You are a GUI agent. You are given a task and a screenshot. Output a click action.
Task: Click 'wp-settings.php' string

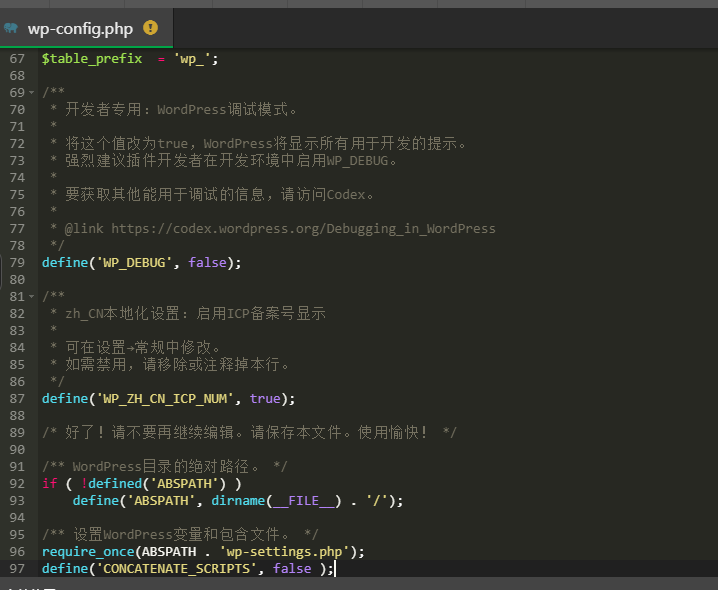pos(284,552)
